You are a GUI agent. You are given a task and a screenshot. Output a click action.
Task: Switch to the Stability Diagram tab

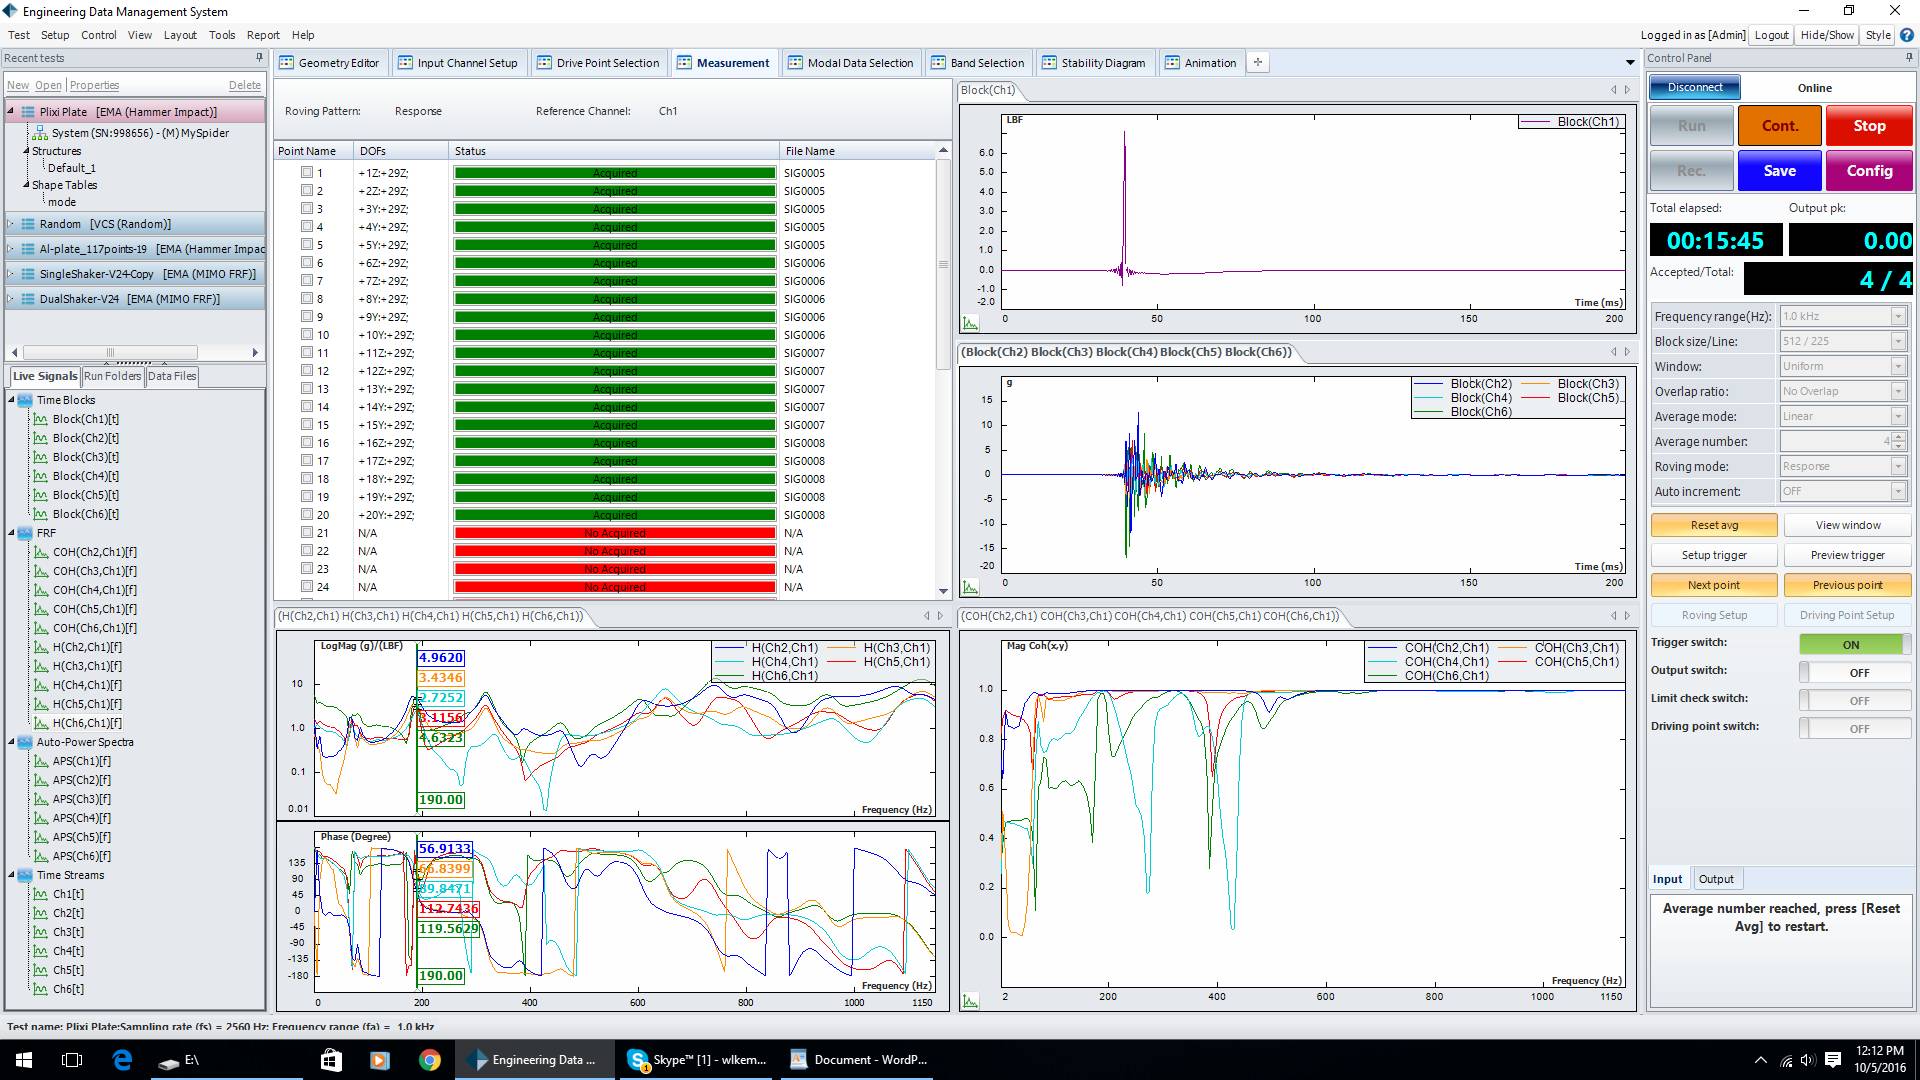pyautogui.click(x=1093, y=63)
